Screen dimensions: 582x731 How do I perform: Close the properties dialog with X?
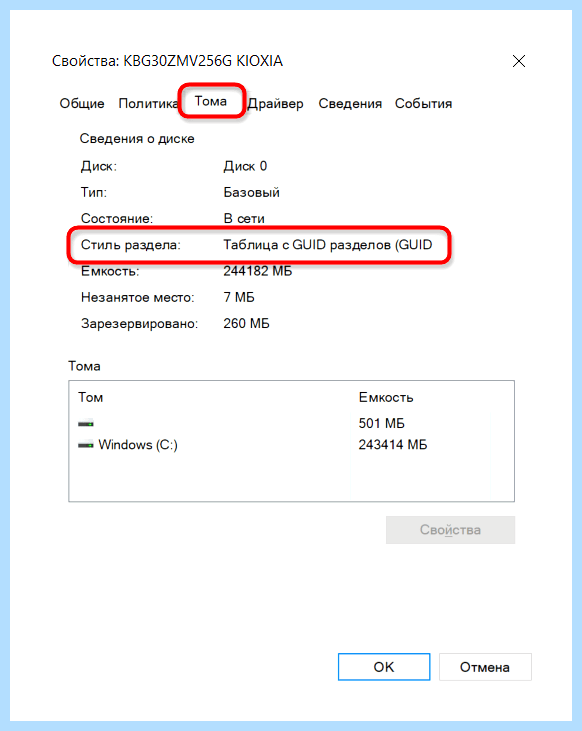point(519,61)
